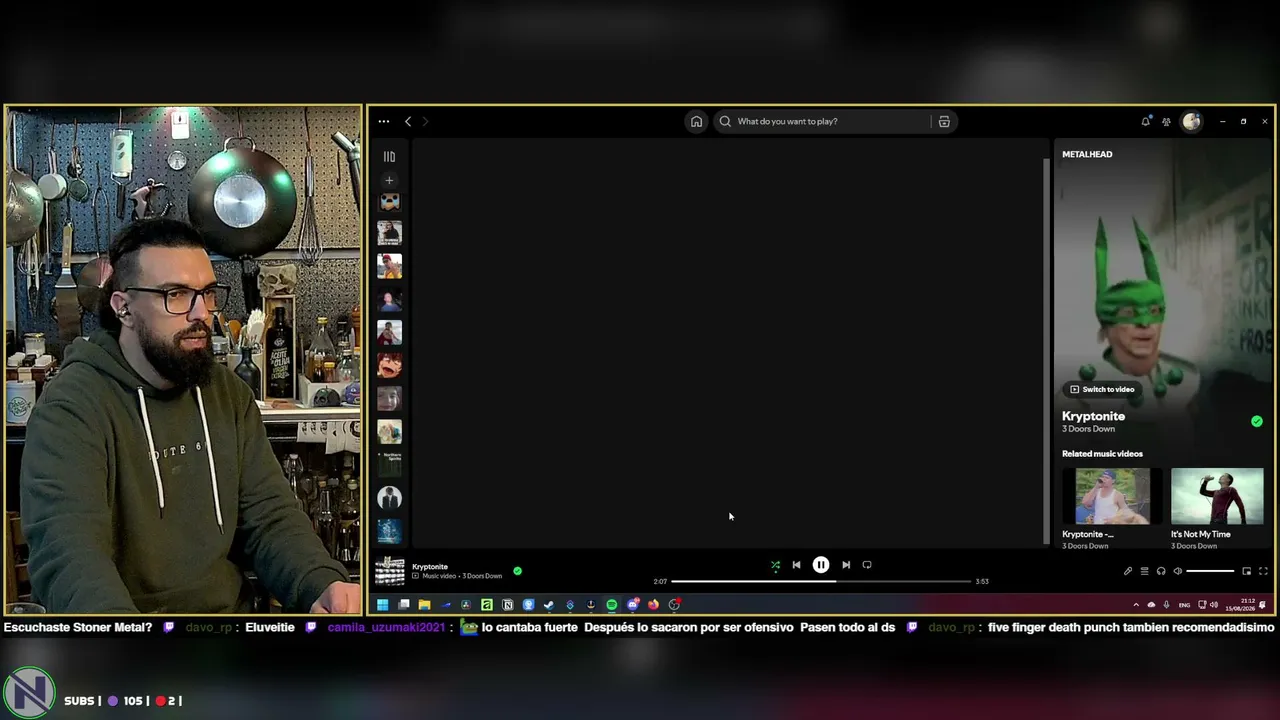Mute the volume speaker icon

1178,571
